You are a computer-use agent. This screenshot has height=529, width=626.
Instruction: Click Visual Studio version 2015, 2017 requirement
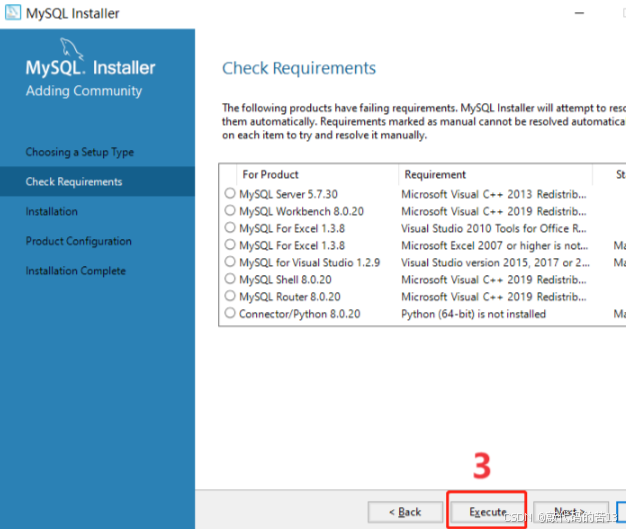tap(495, 263)
